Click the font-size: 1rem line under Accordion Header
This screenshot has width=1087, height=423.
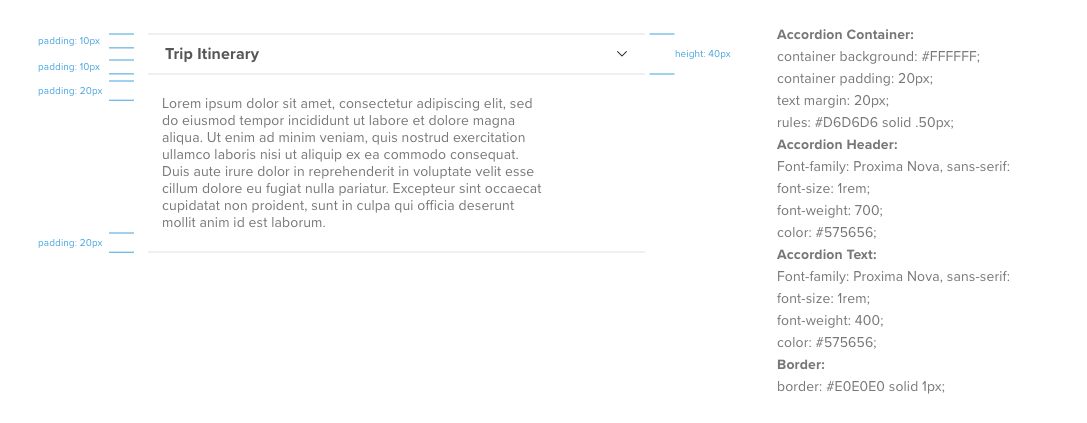(823, 188)
